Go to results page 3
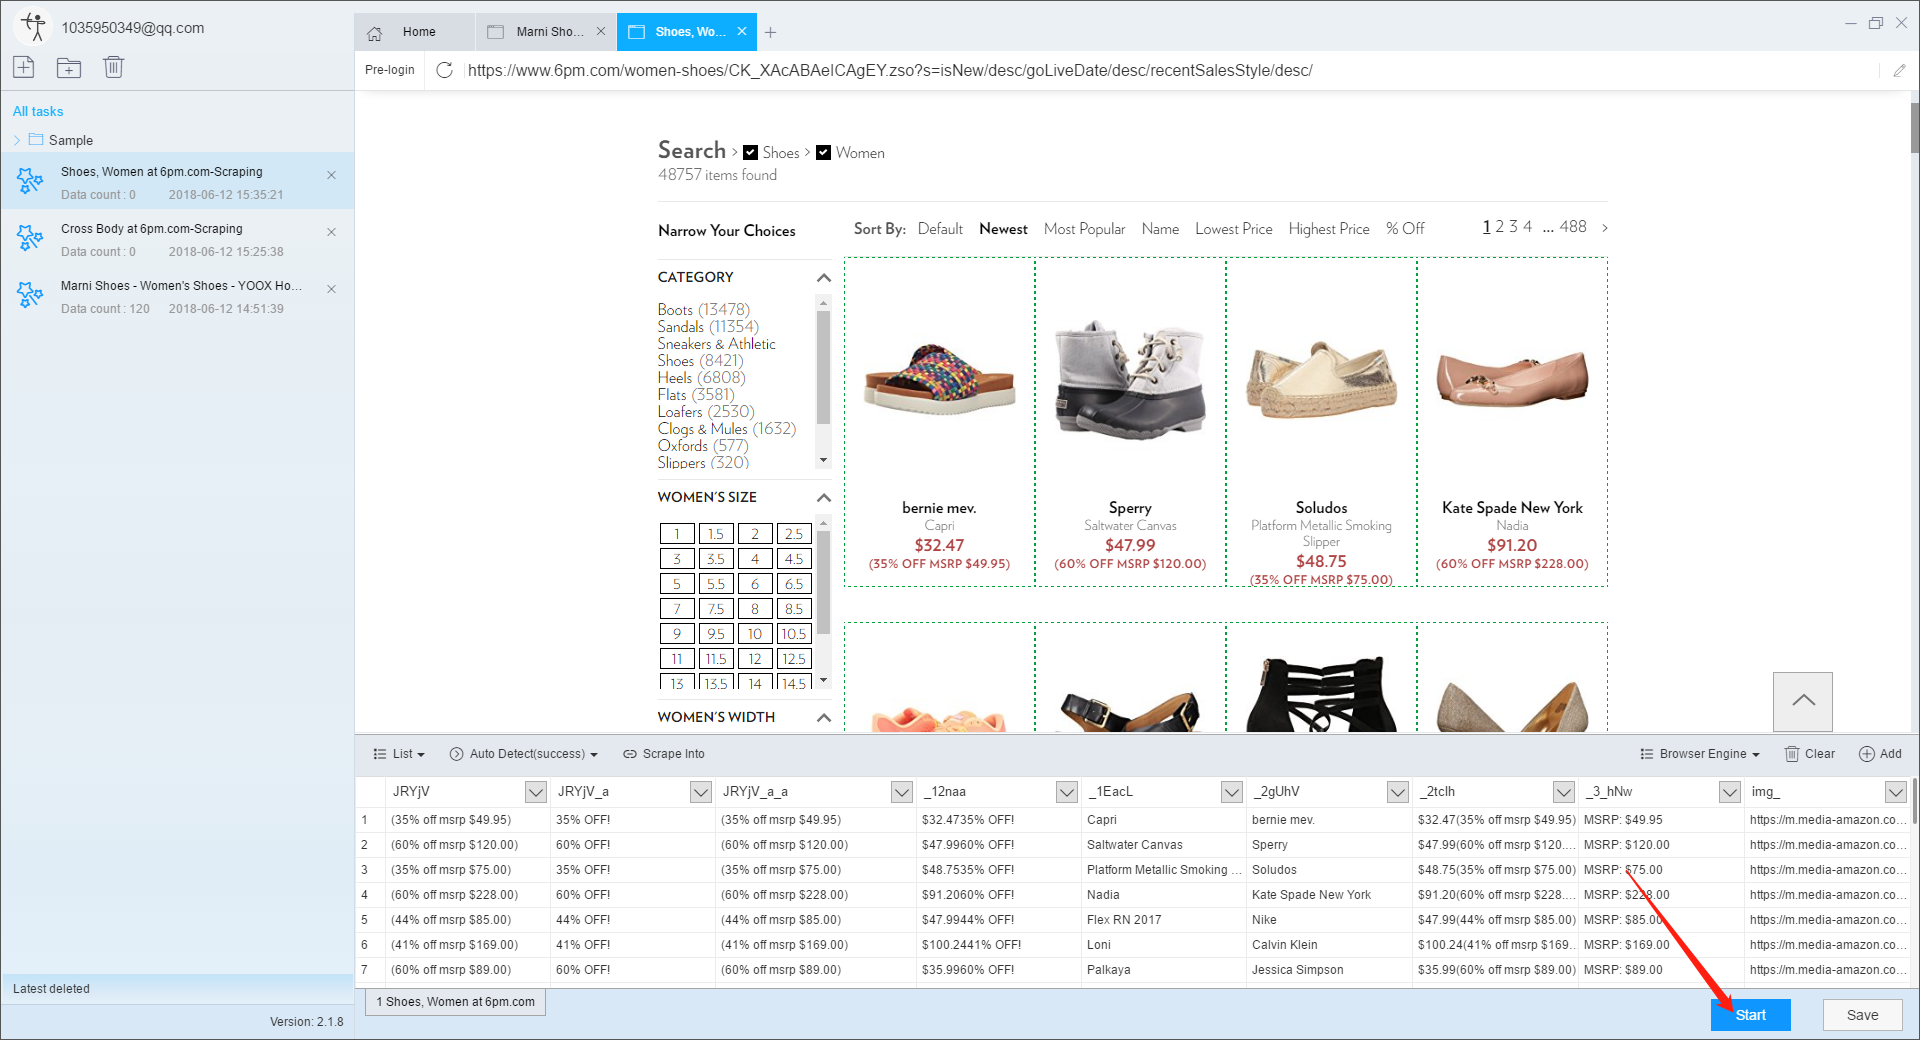This screenshot has height=1040, width=1920. pos(1513,227)
